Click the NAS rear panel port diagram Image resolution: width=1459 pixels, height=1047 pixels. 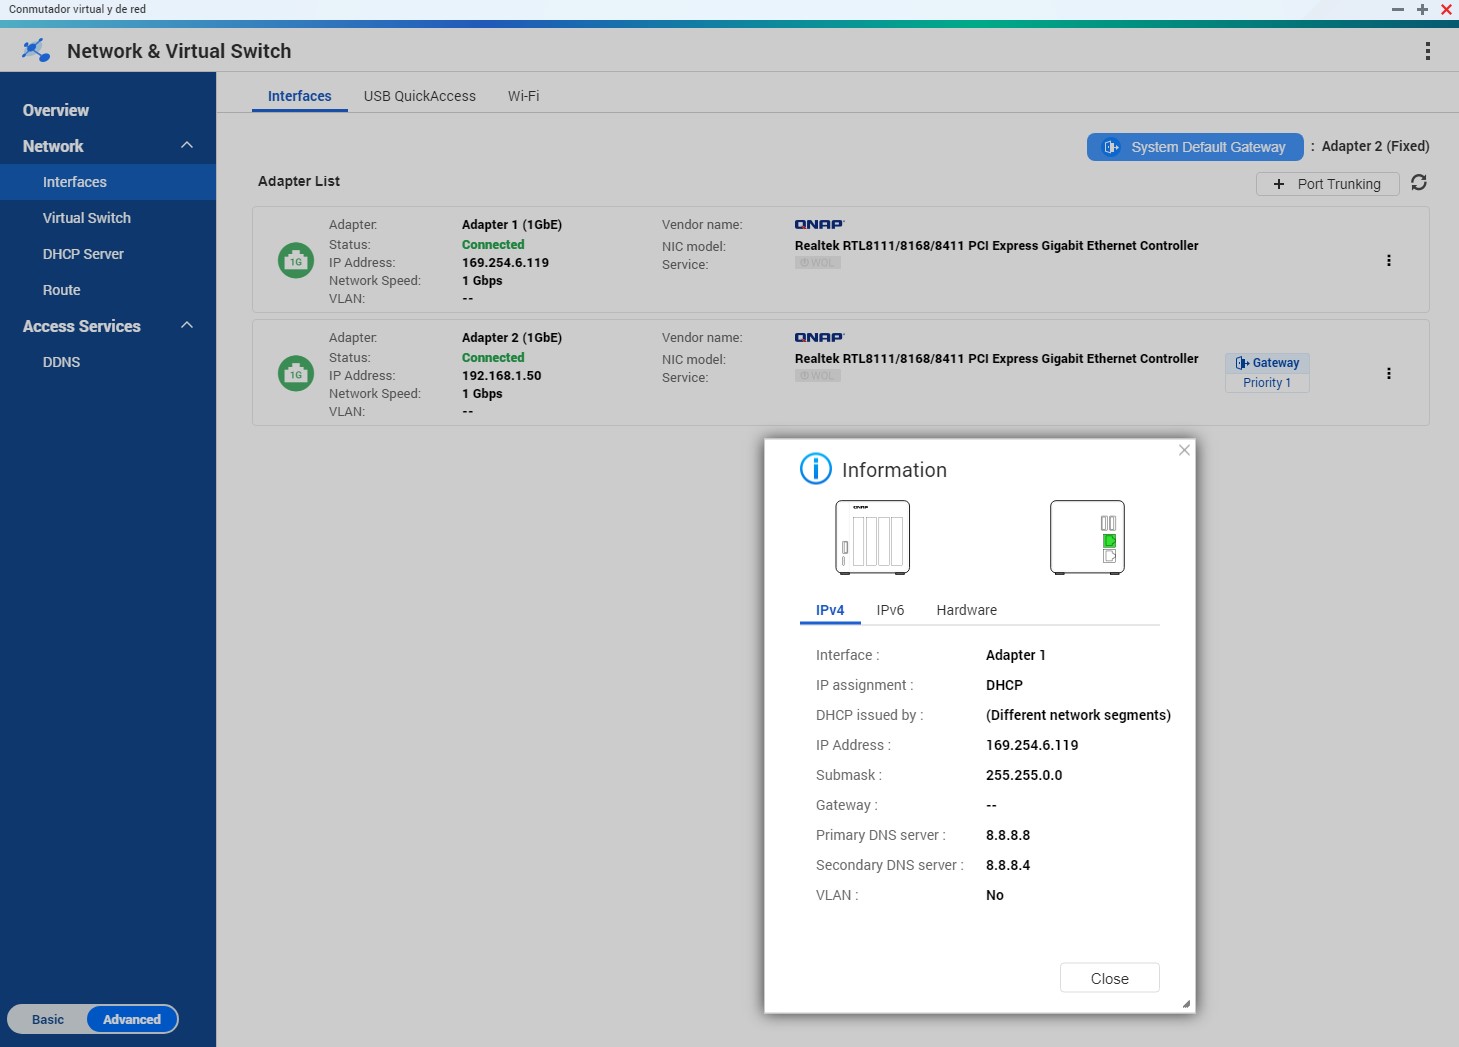pos(1087,538)
